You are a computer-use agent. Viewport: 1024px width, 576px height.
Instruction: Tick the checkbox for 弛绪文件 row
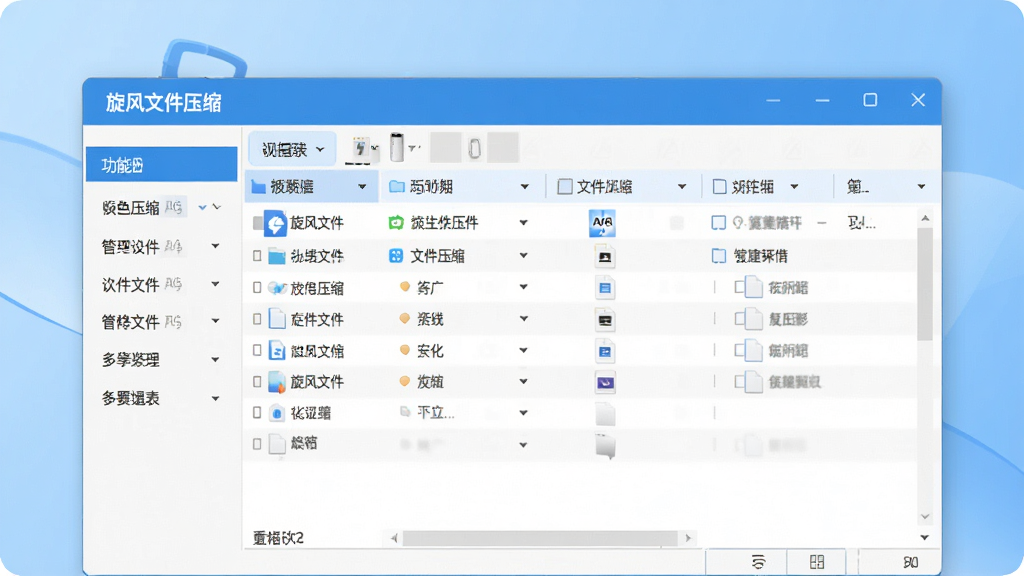257,256
